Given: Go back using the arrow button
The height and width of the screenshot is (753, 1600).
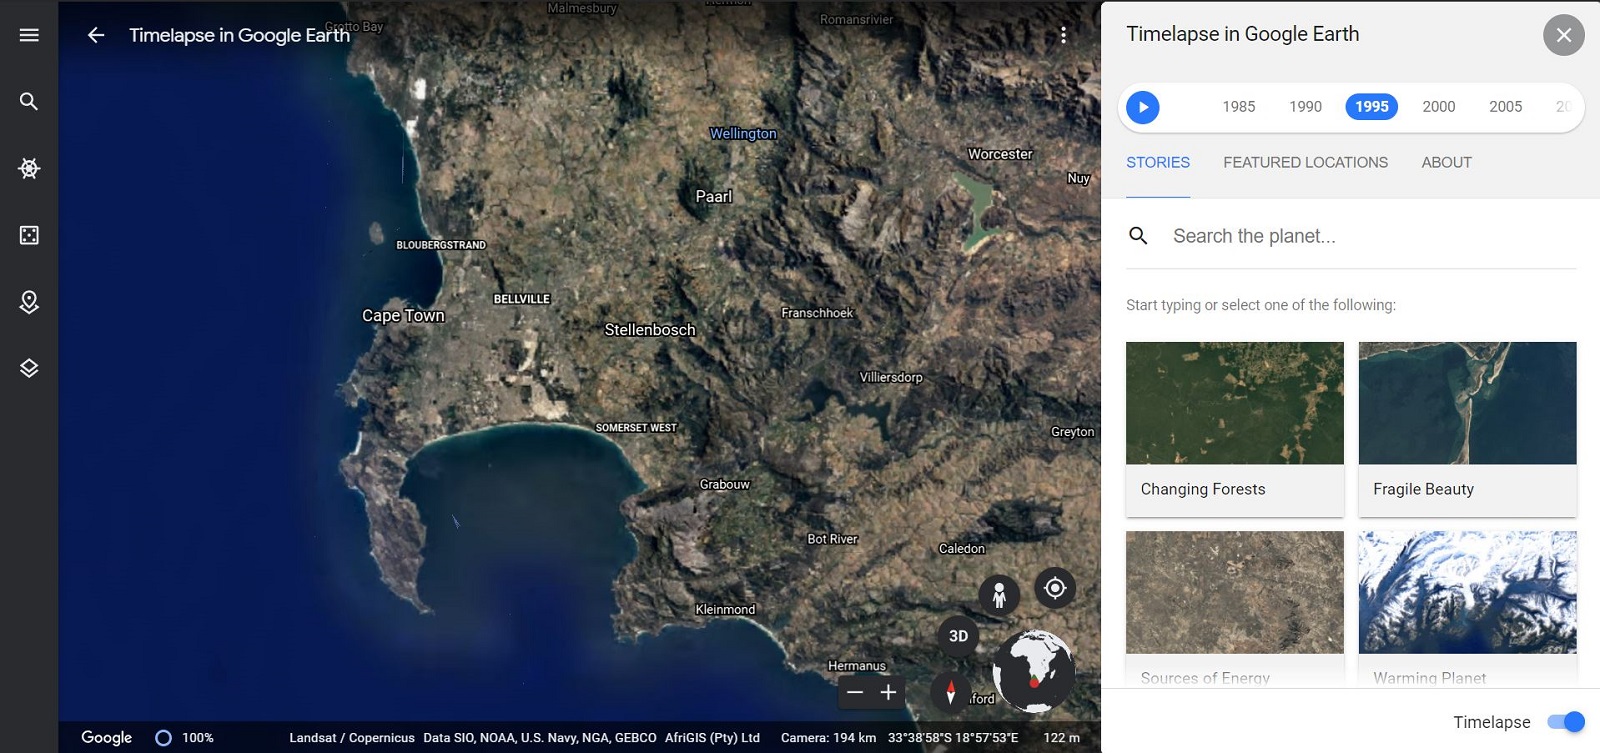Looking at the screenshot, I should click(96, 35).
